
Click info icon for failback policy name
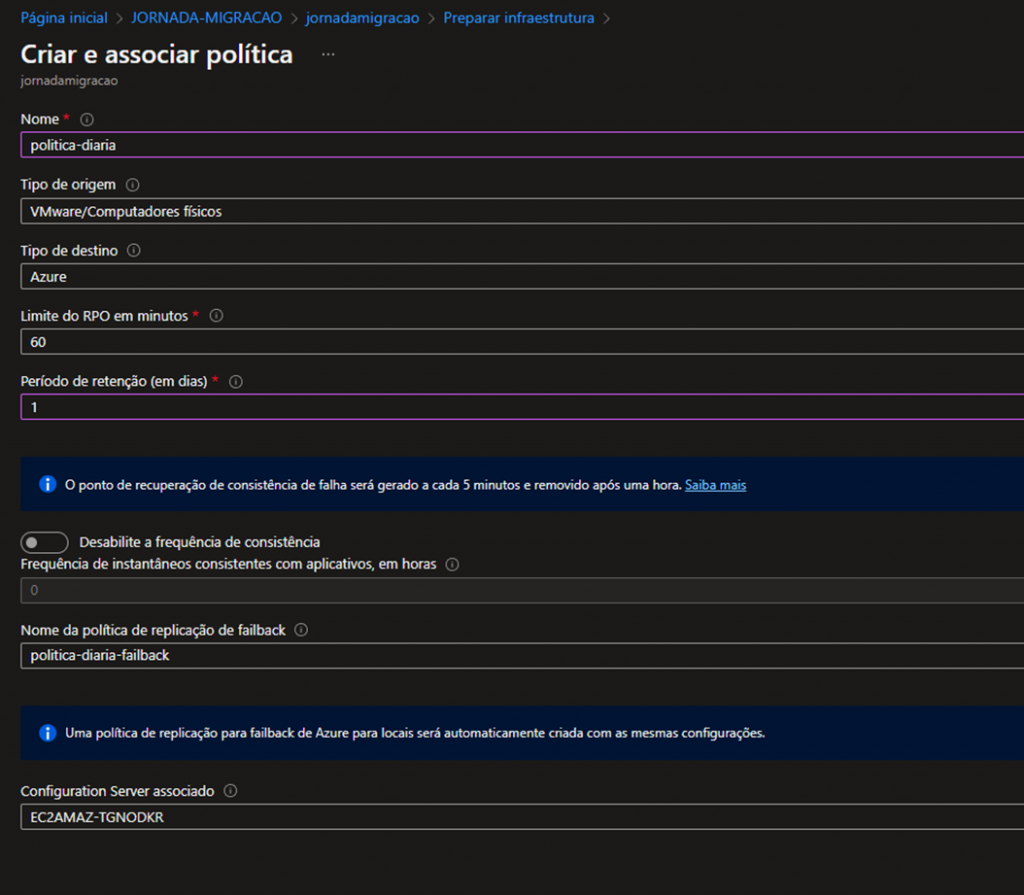click(301, 630)
